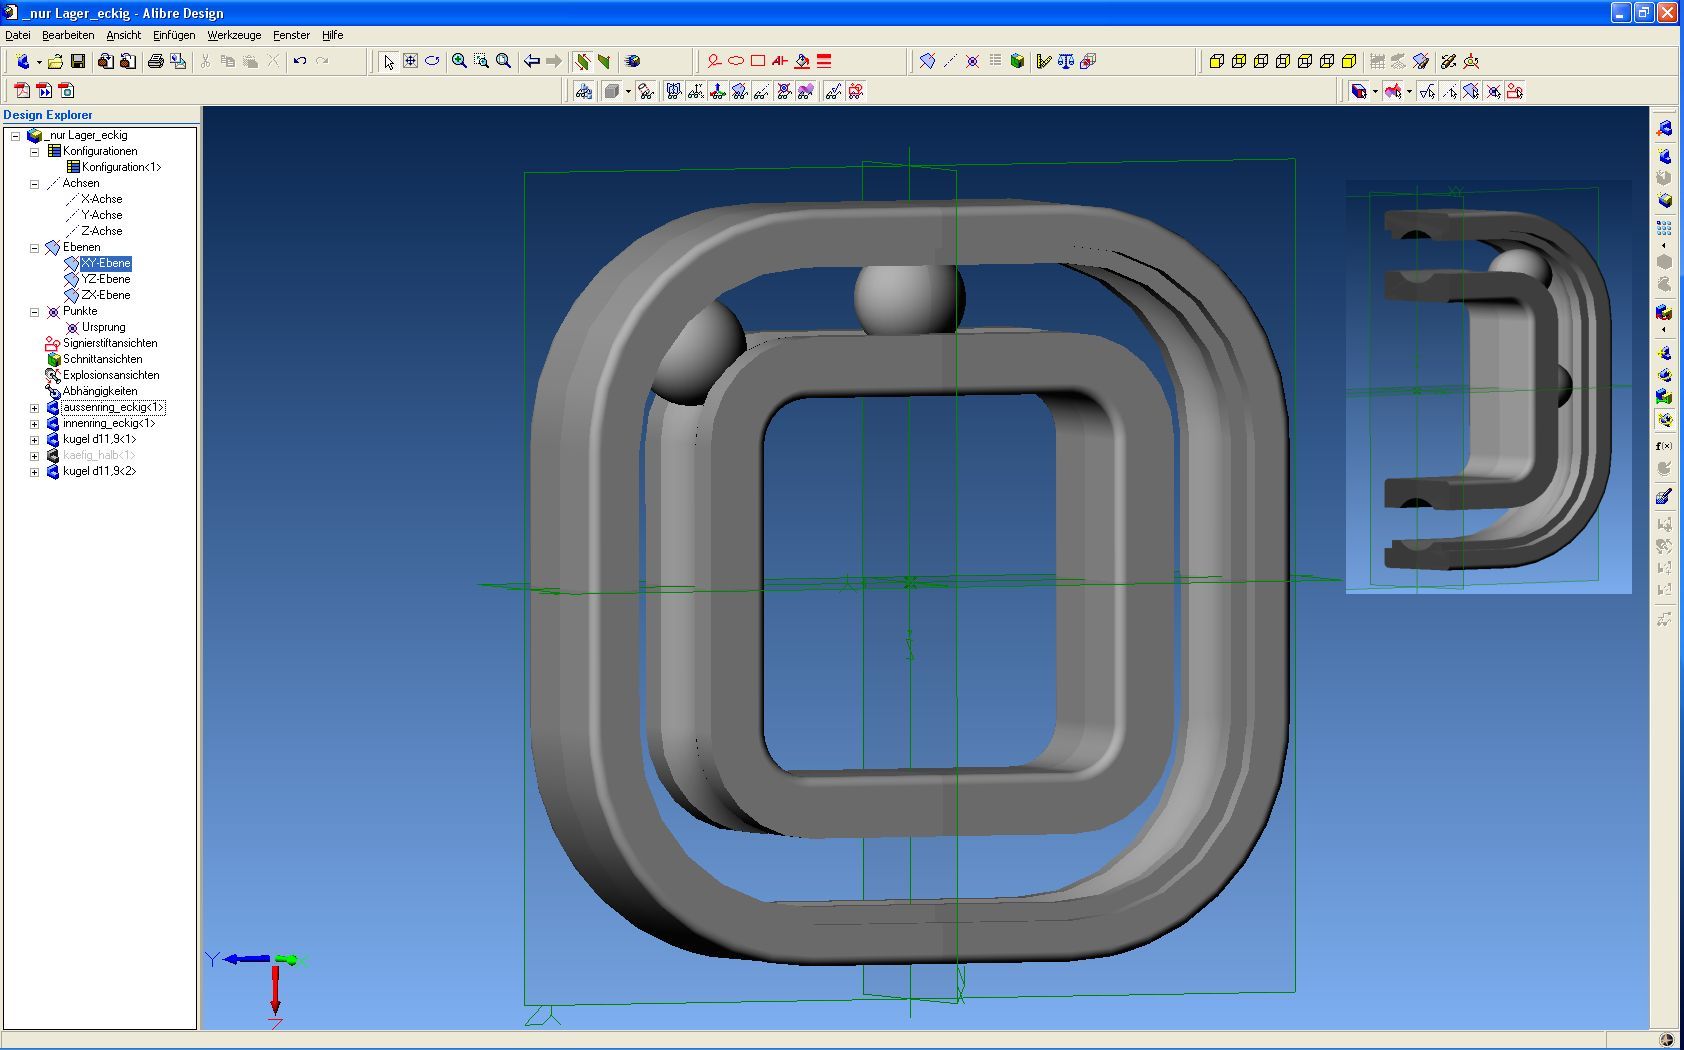1684x1050 pixels.
Task: Zoom in with the plus magnifier
Action: point(459,62)
